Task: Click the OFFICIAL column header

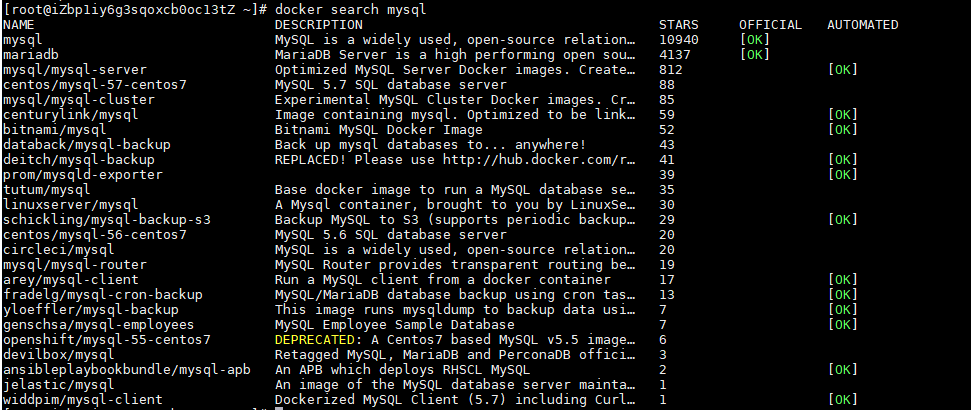Action: (770, 25)
